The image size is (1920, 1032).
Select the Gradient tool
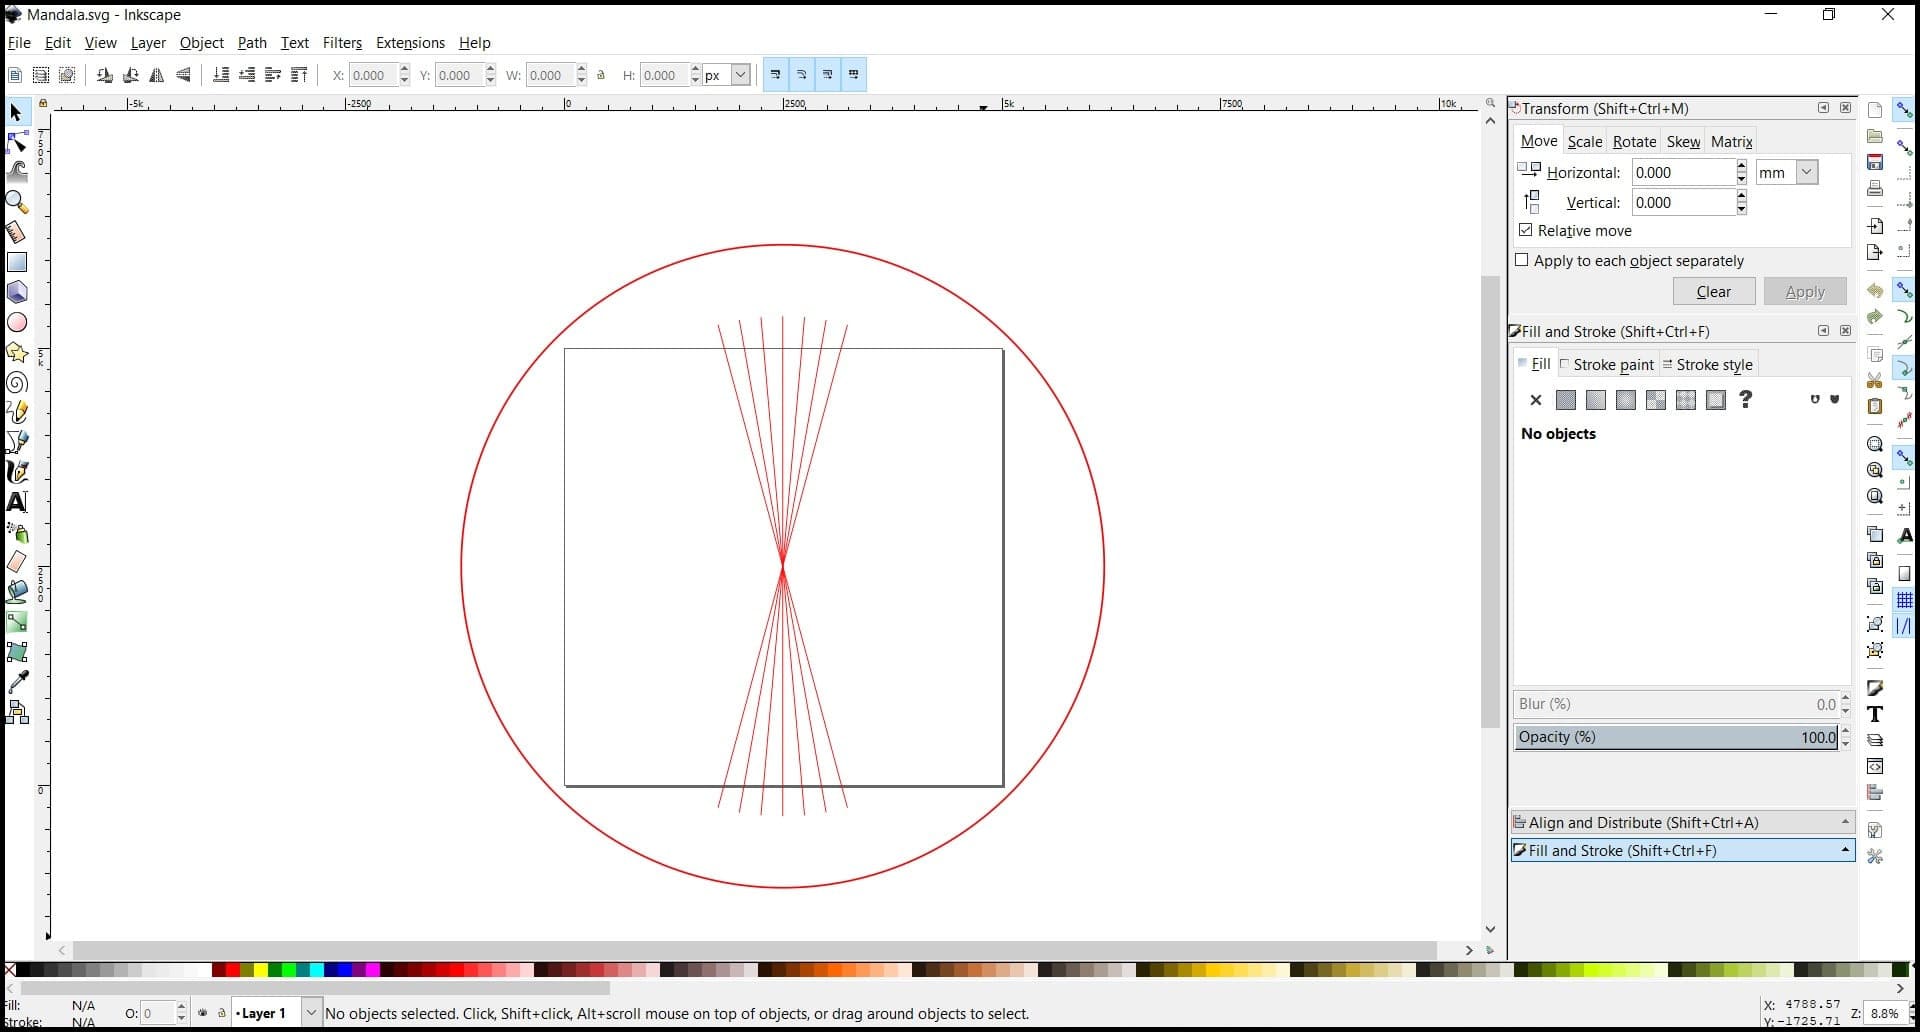(17, 622)
